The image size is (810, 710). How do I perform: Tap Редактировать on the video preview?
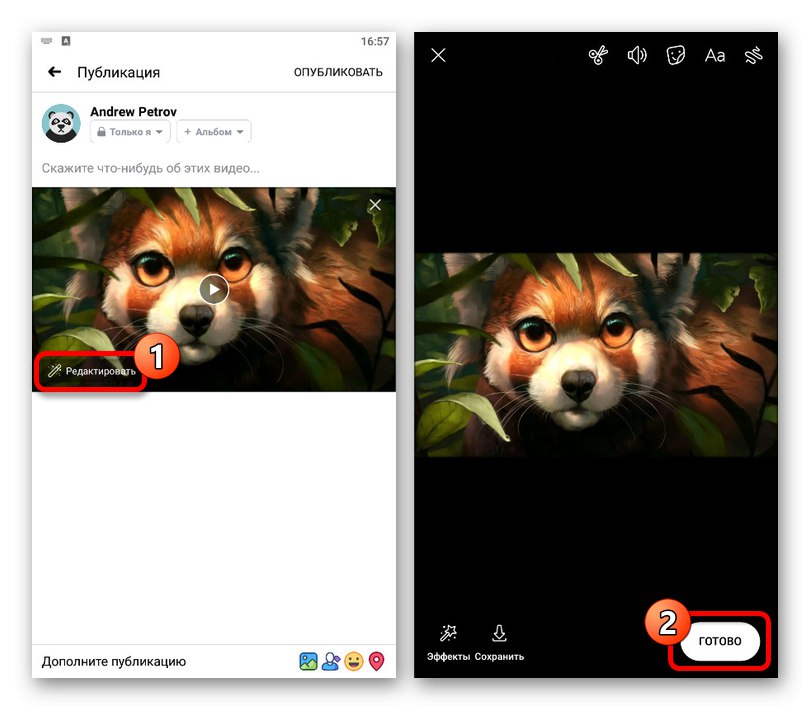click(x=91, y=371)
